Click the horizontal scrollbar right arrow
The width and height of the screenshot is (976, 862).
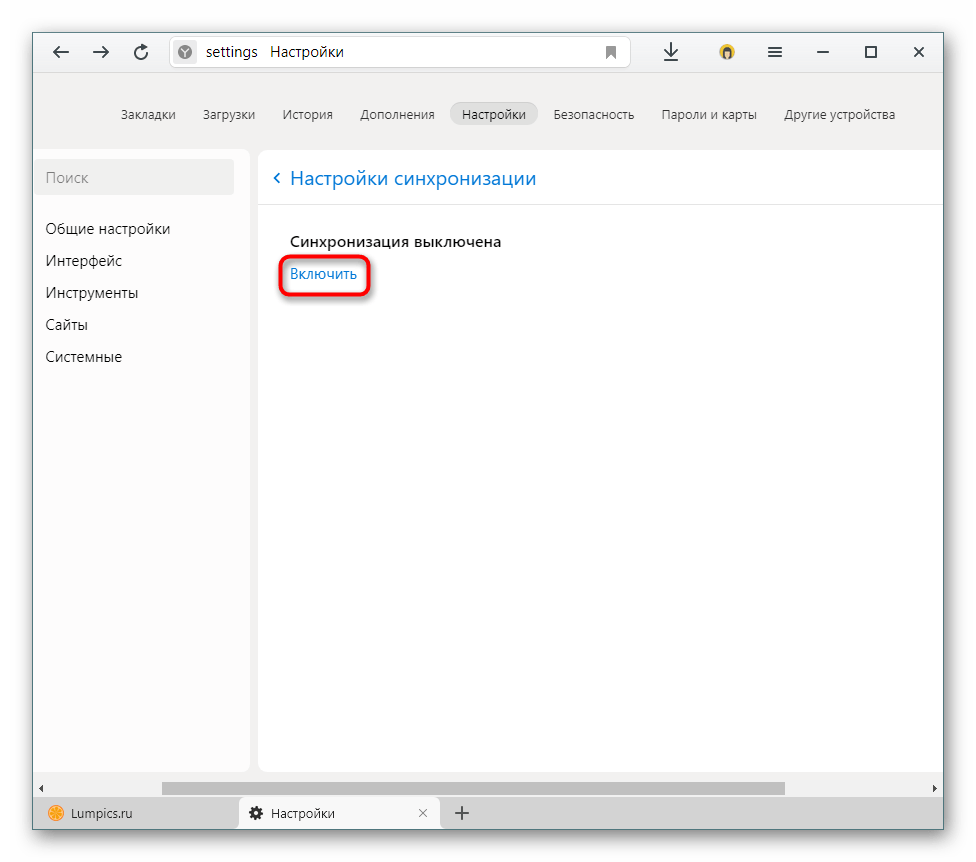934,789
